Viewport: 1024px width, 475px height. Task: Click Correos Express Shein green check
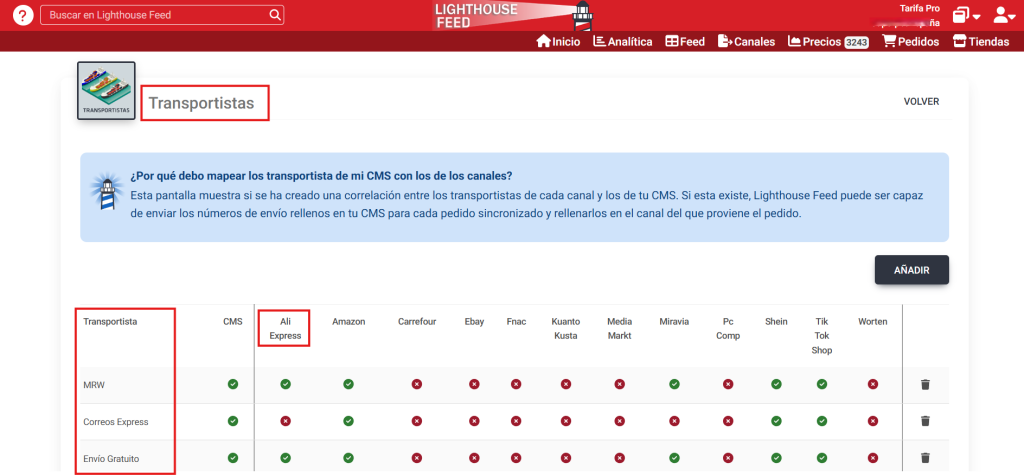[776, 421]
